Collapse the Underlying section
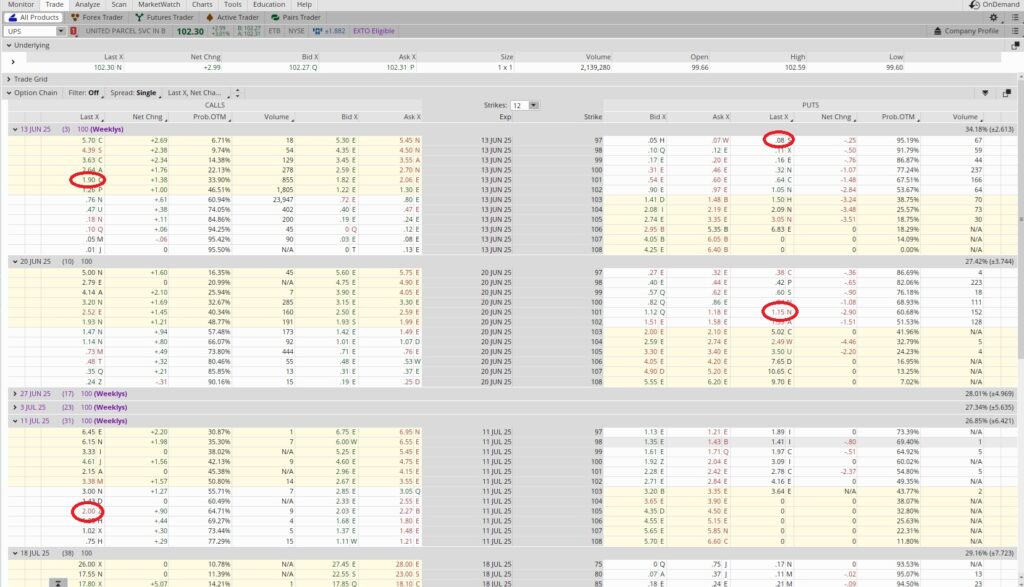The image size is (1024, 587). click(x=10, y=44)
